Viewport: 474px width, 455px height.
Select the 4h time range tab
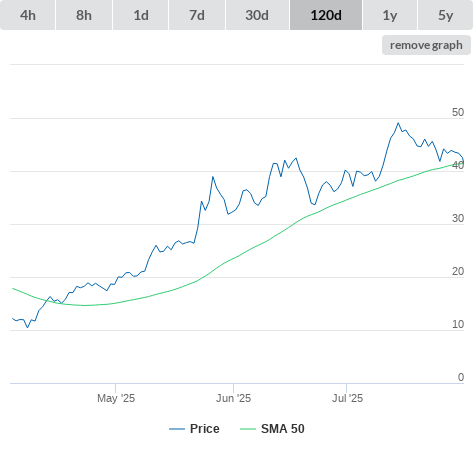28,15
